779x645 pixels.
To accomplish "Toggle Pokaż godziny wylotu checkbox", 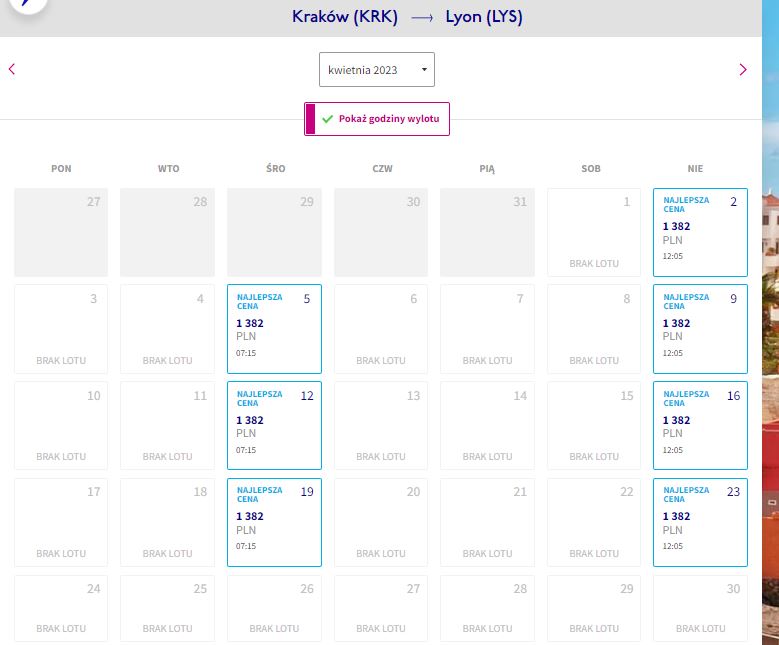I will (377, 119).
